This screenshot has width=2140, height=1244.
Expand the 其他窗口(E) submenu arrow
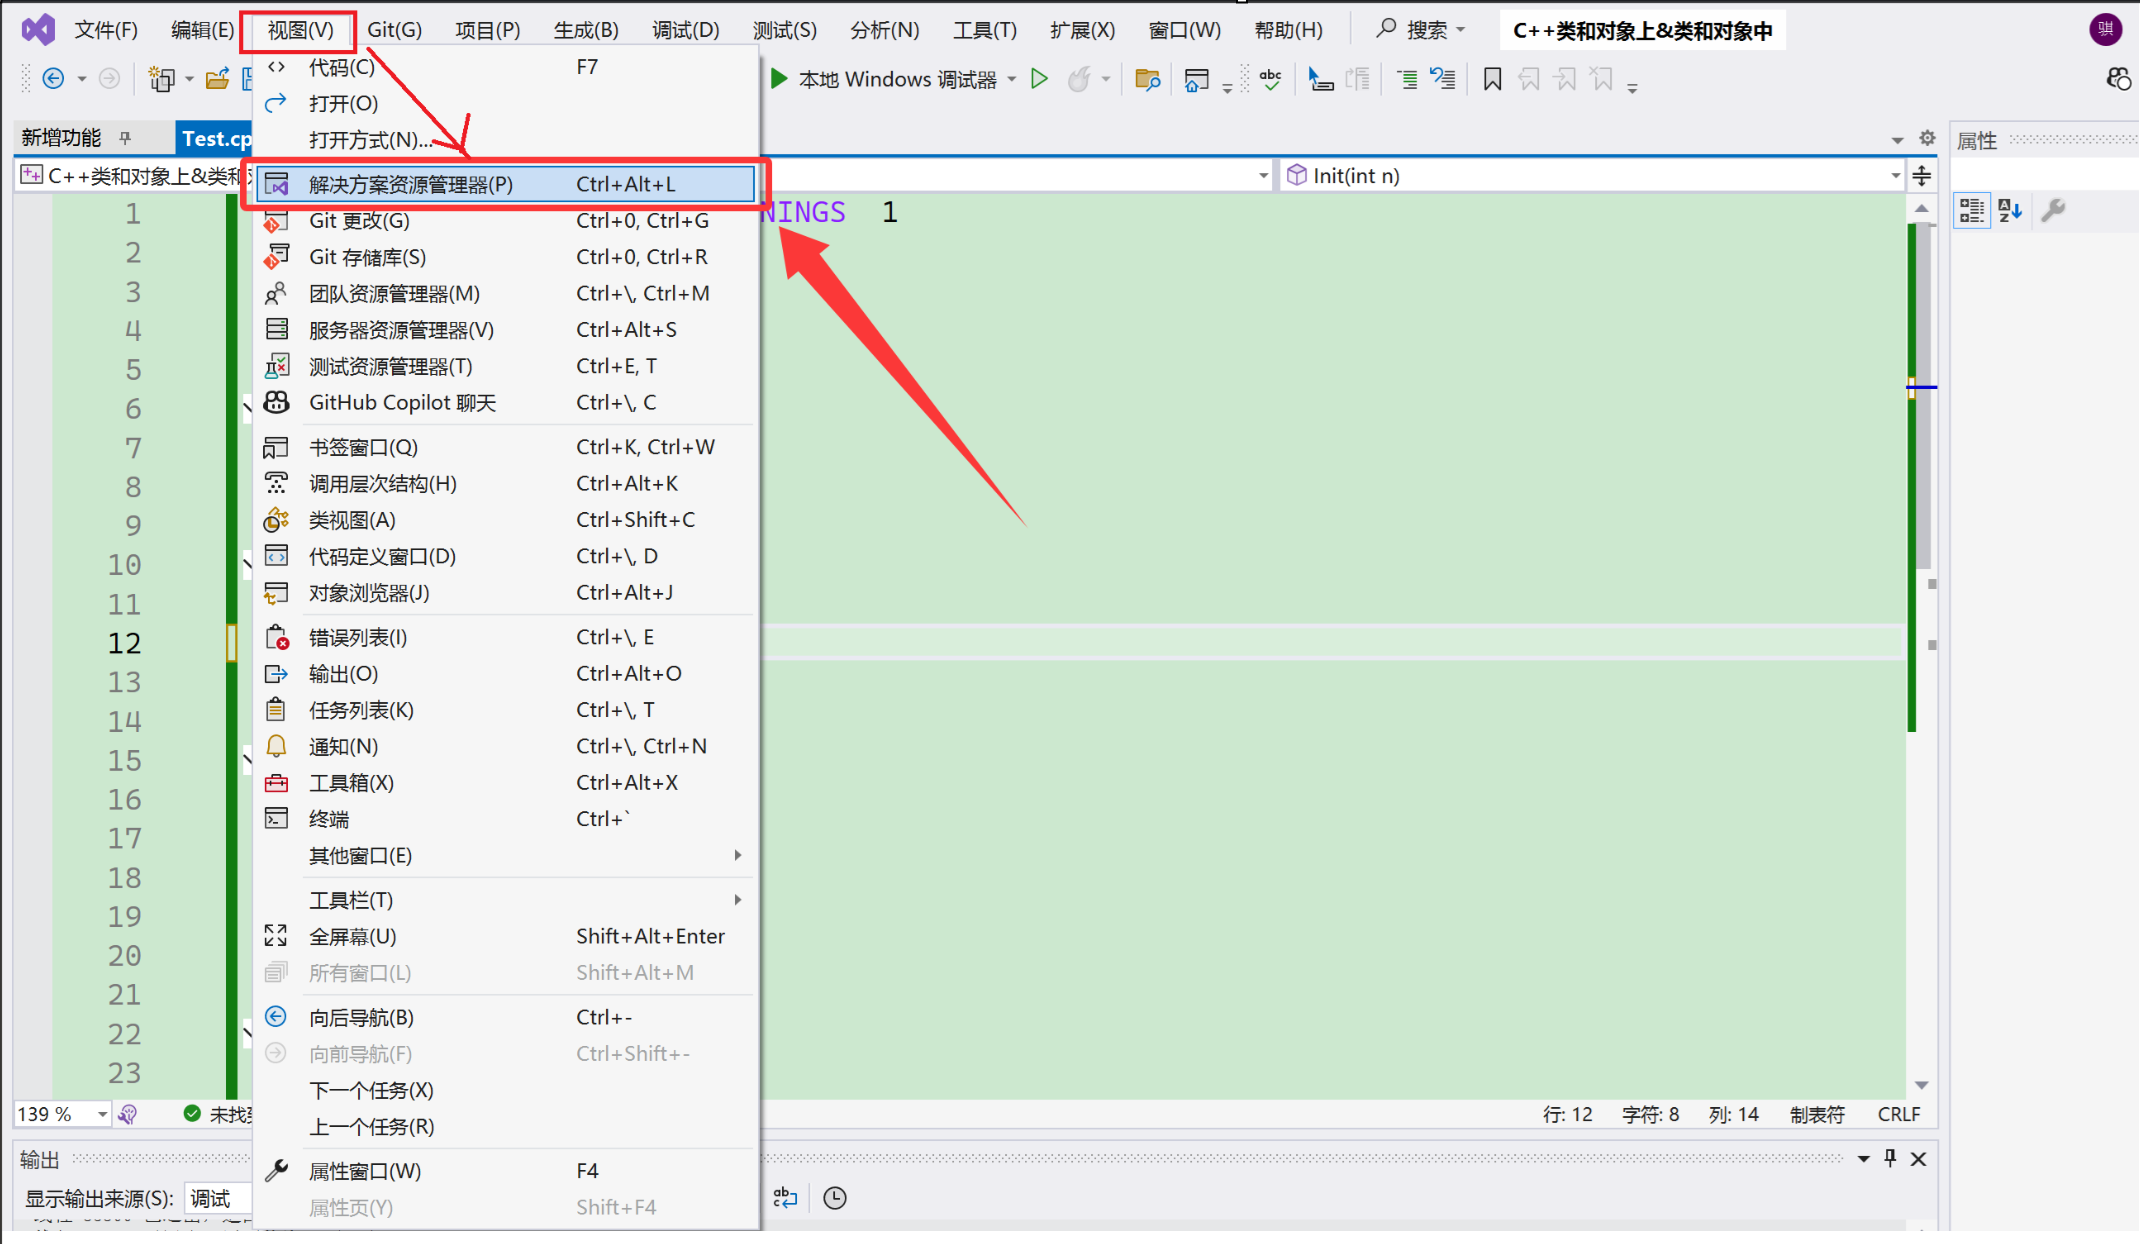[x=737, y=855]
